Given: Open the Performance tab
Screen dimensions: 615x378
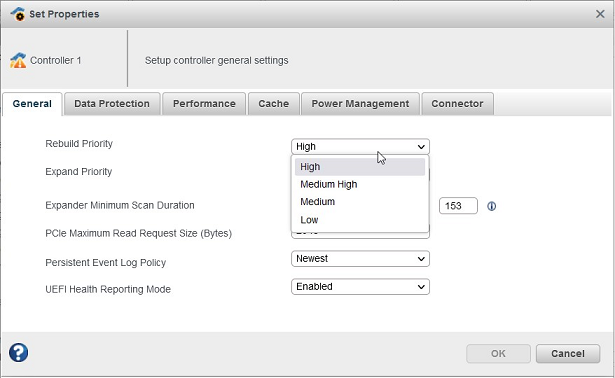Looking at the screenshot, I should click(204, 104).
